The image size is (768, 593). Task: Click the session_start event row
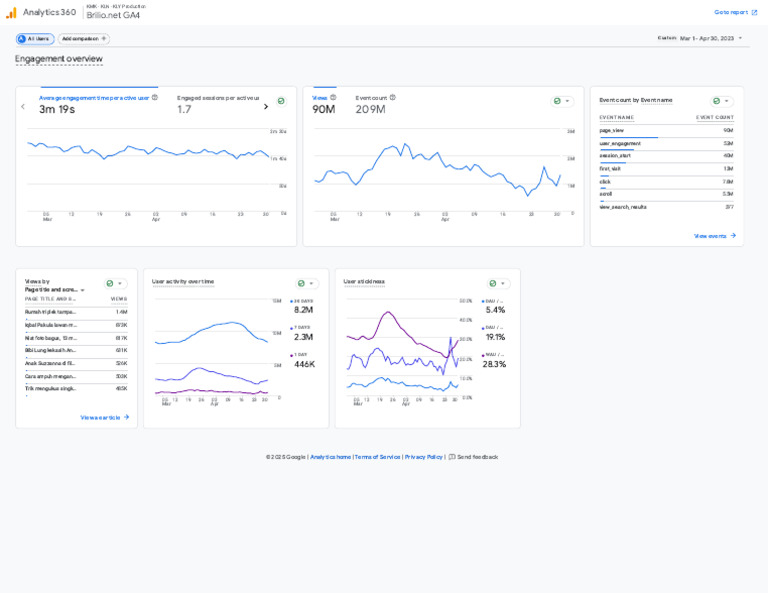tap(666, 156)
